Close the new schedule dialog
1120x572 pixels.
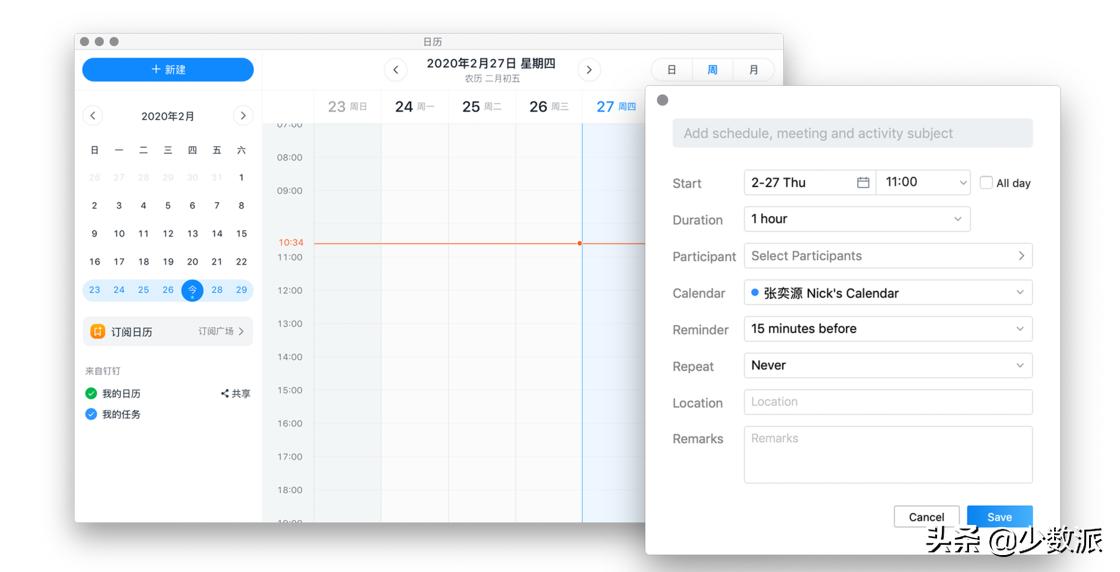pyautogui.click(x=662, y=100)
